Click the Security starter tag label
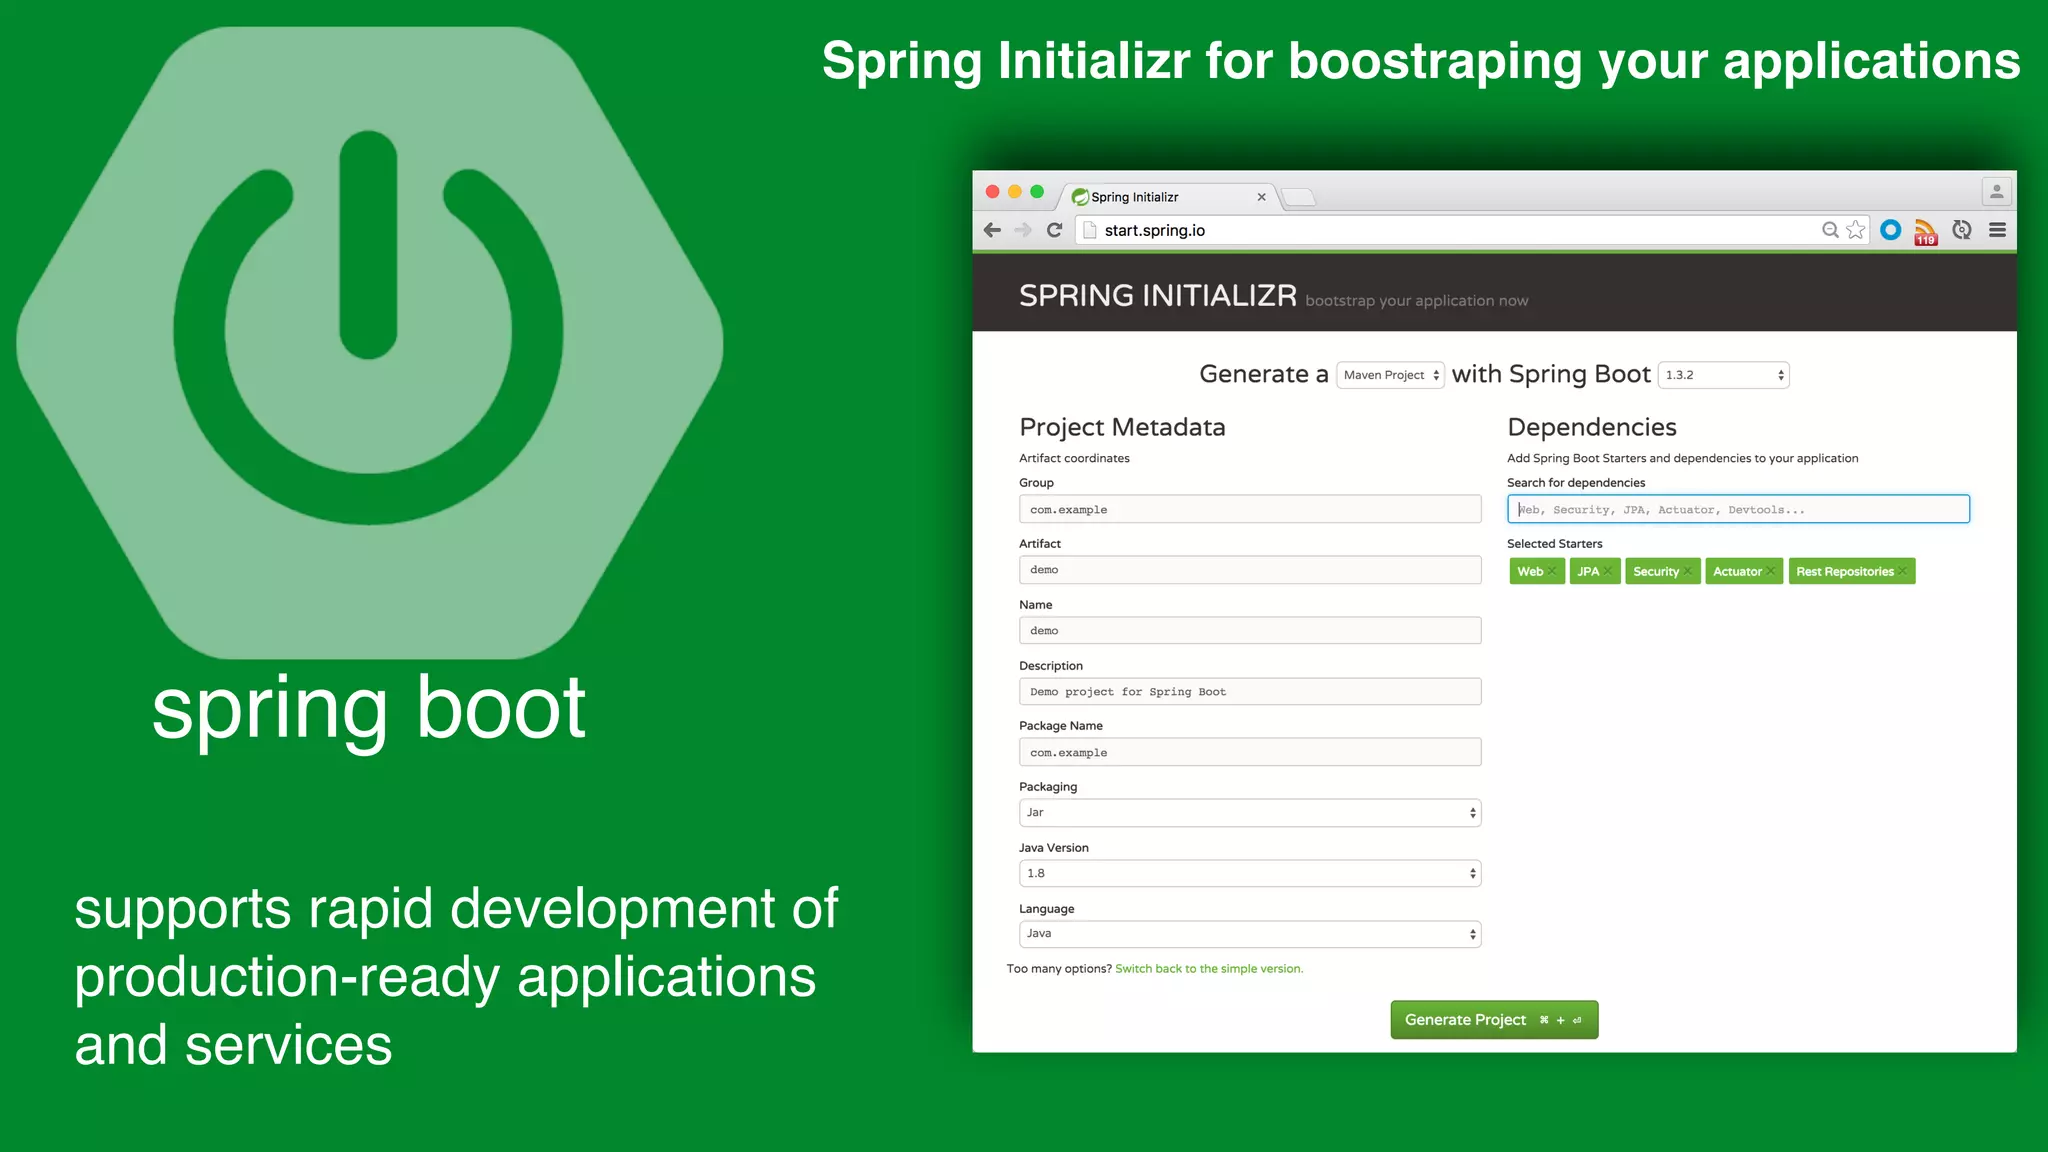Image resolution: width=2048 pixels, height=1152 pixels. click(x=1656, y=571)
